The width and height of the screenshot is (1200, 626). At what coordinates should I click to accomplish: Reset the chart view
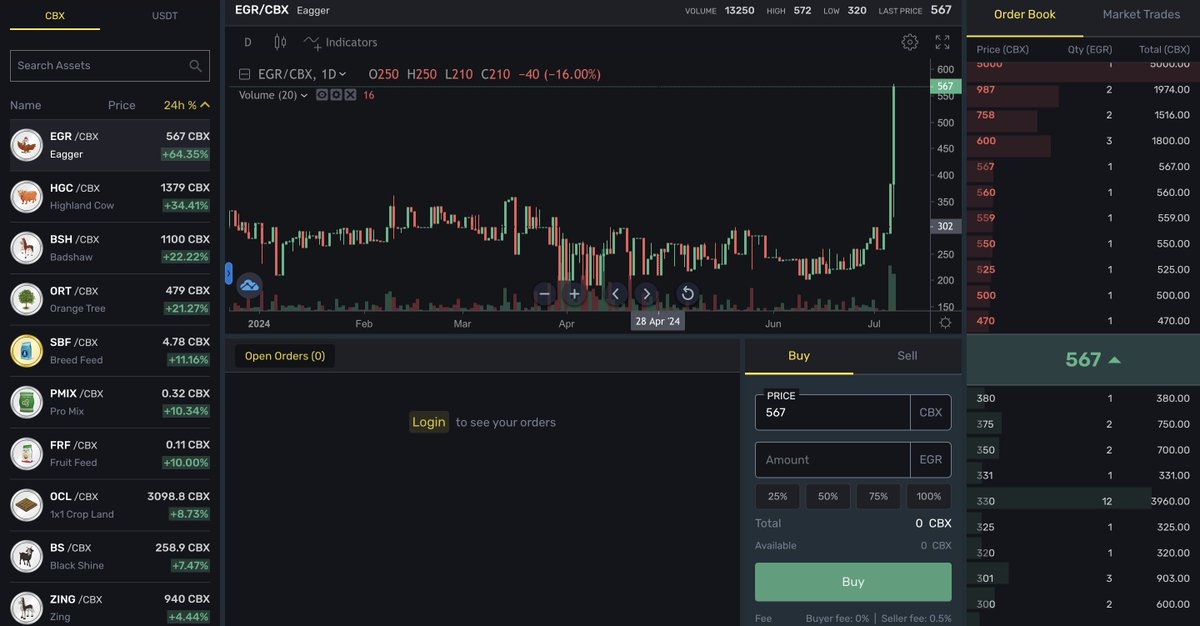pyautogui.click(x=687, y=294)
